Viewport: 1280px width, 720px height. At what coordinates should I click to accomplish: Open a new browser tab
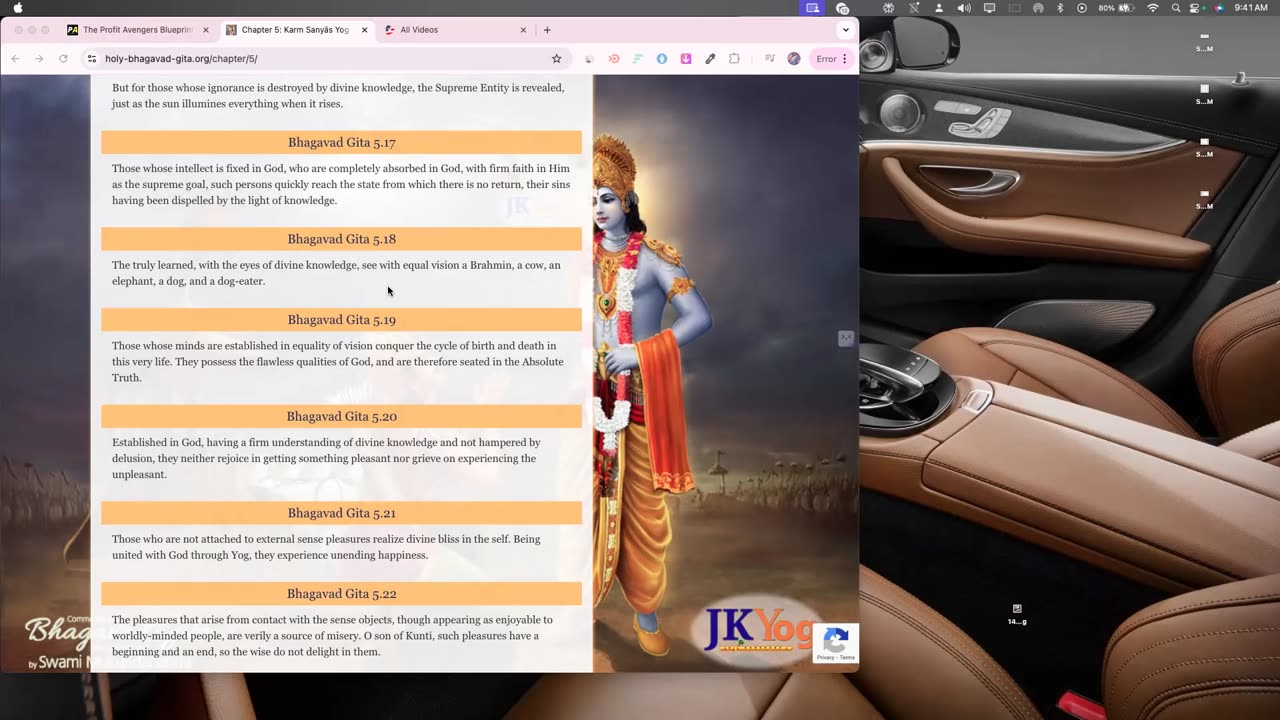[547, 30]
